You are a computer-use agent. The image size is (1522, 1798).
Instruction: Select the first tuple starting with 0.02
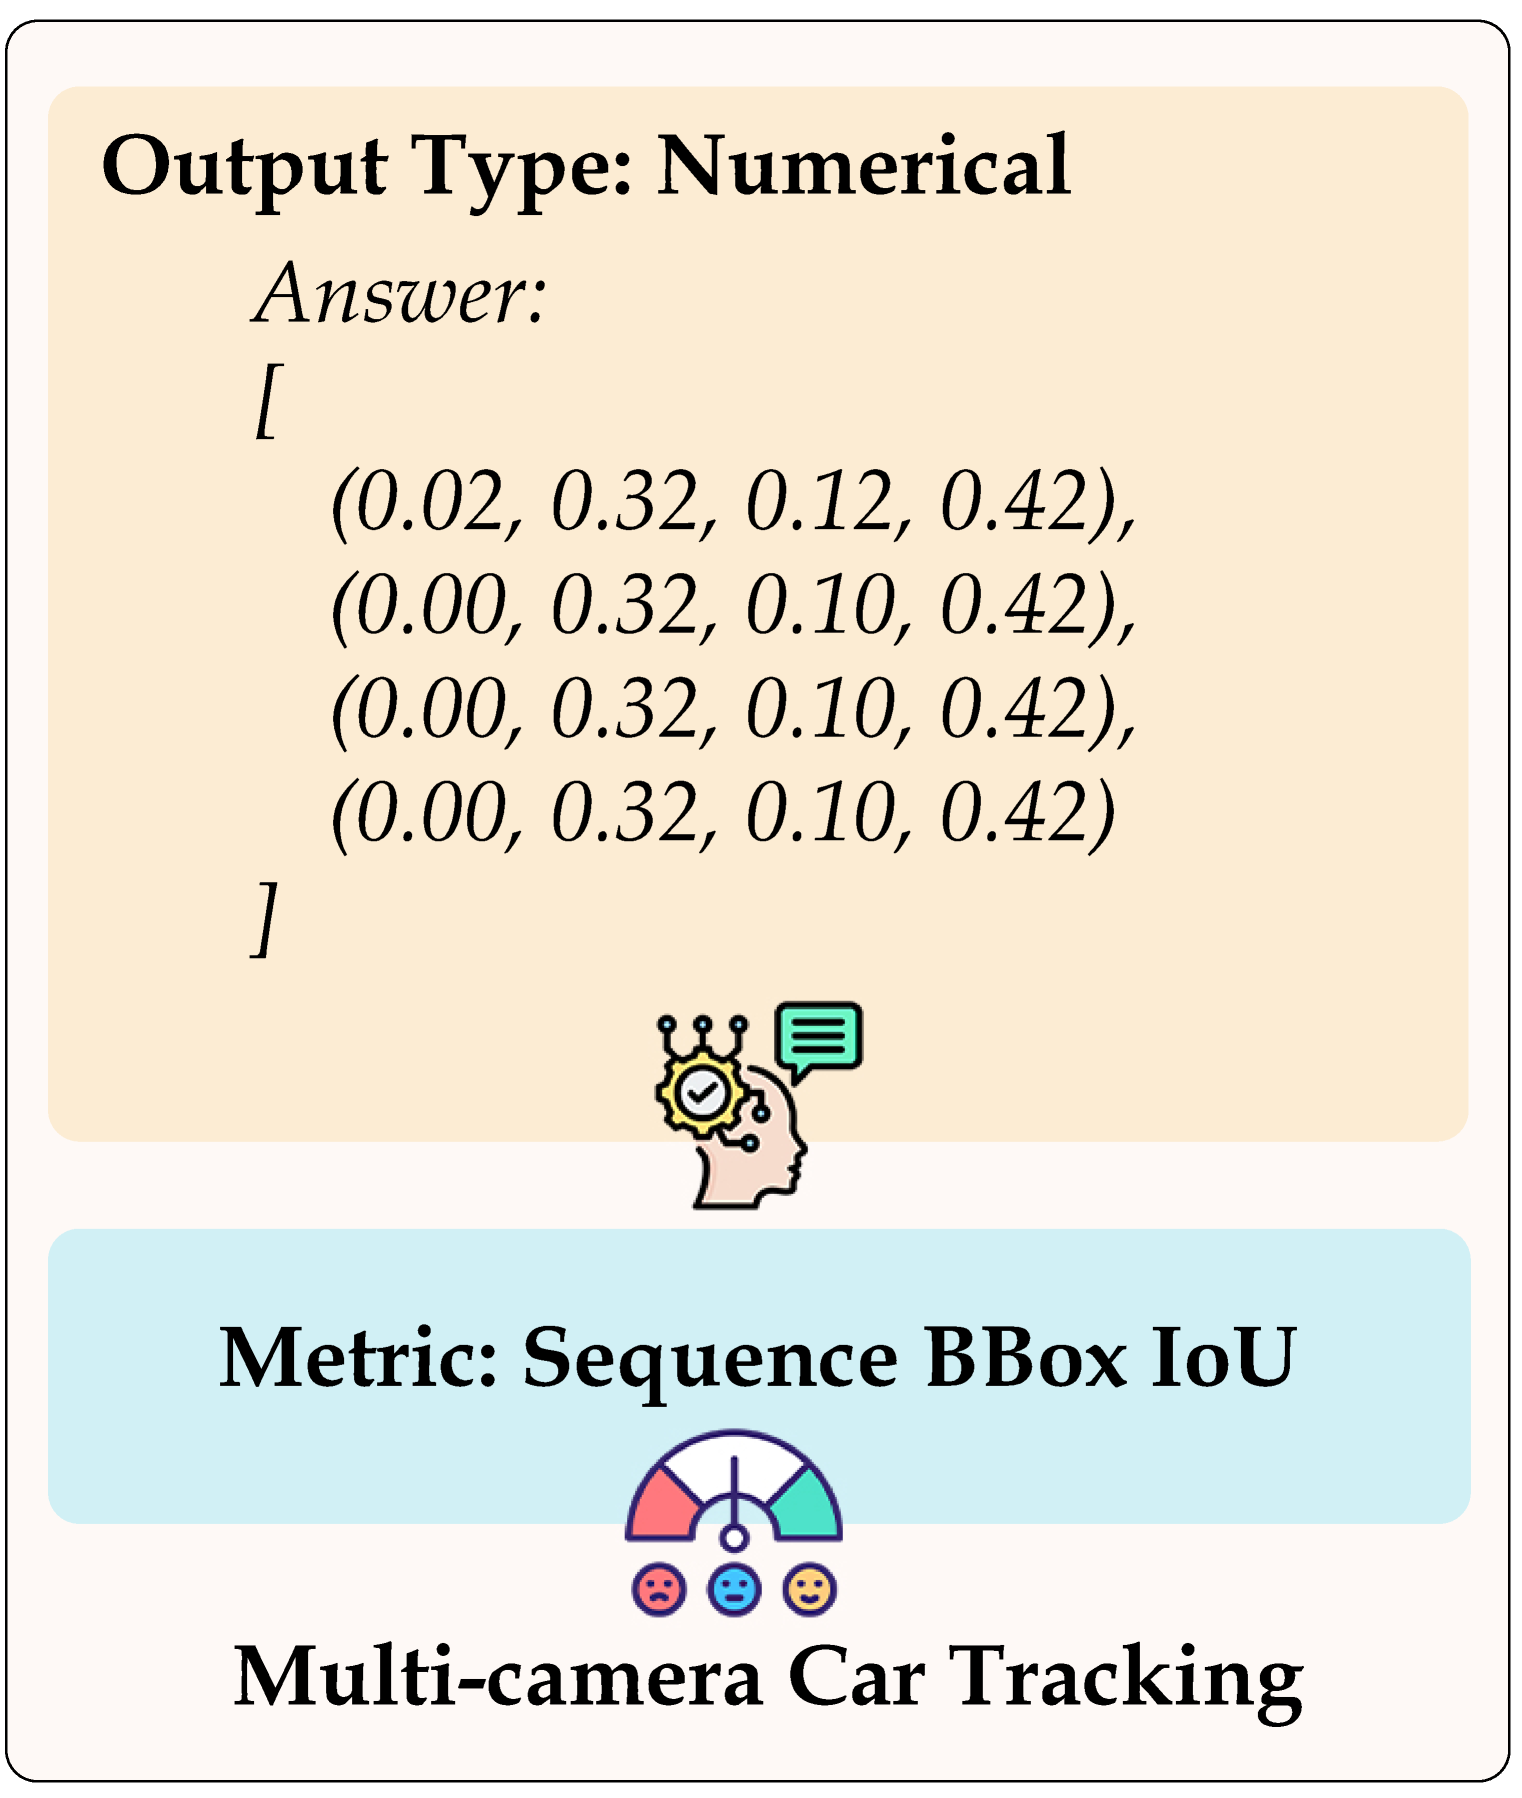[733, 502]
